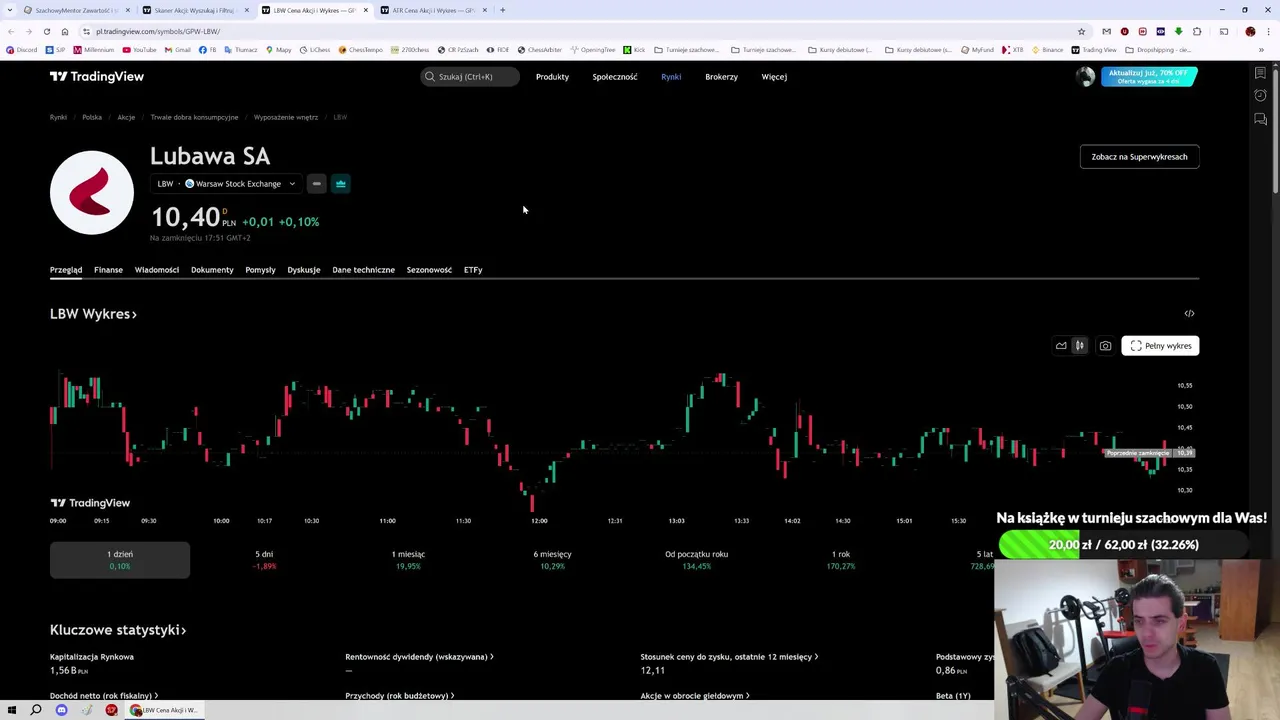This screenshot has width=1280, height=720.
Task: Expand the LBW Wykres heading
Action: [x=93, y=314]
